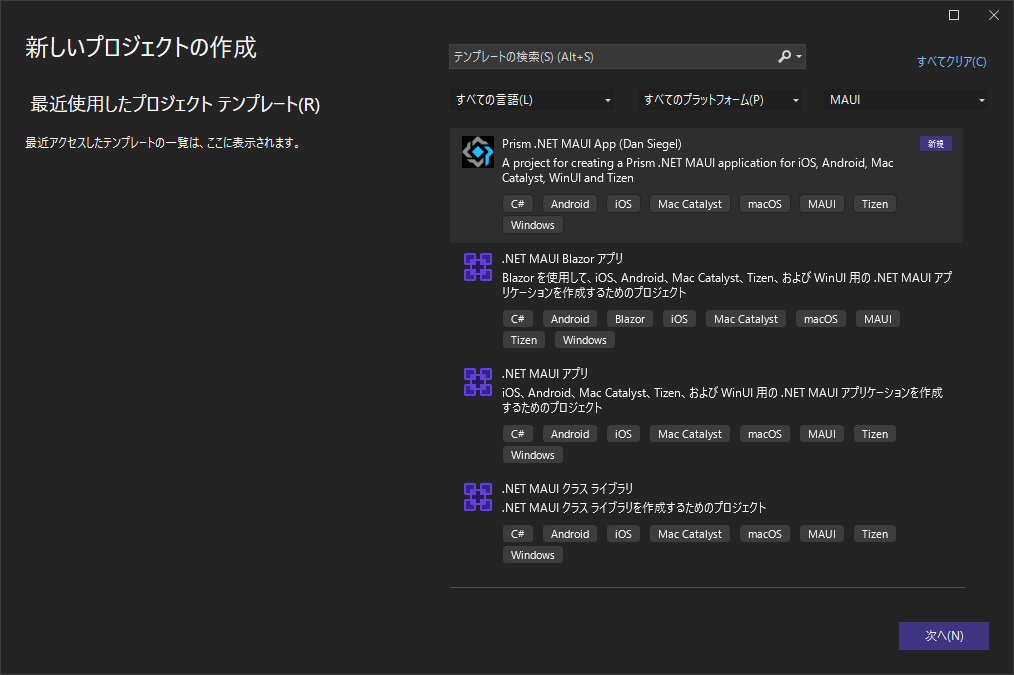This screenshot has width=1014, height=675.
Task: Click the macOS tag on the Blazor template
Action: pos(821,319)
